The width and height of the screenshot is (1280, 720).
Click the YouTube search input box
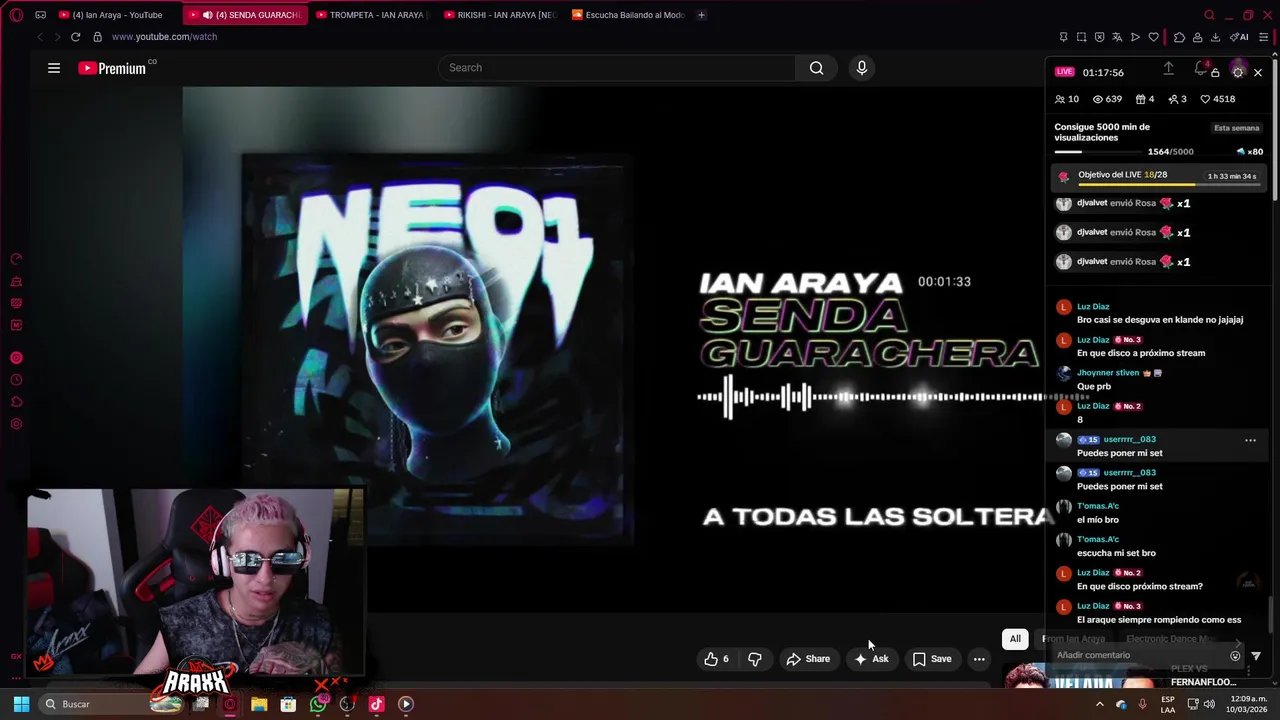point(617,68)
